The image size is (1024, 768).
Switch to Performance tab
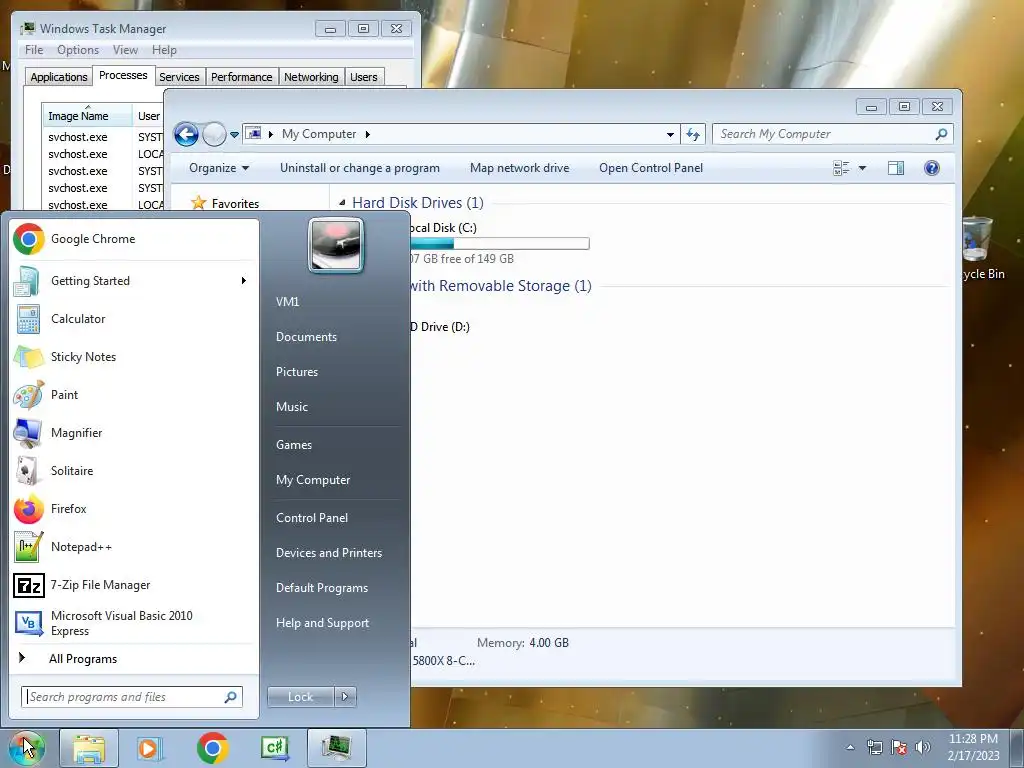point(242,77)
